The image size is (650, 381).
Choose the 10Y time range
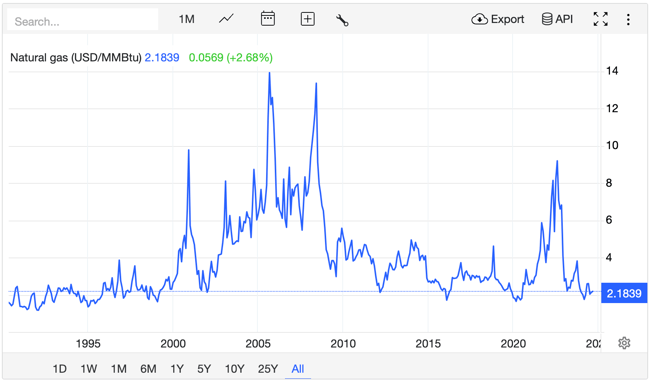tap(235, 369)
